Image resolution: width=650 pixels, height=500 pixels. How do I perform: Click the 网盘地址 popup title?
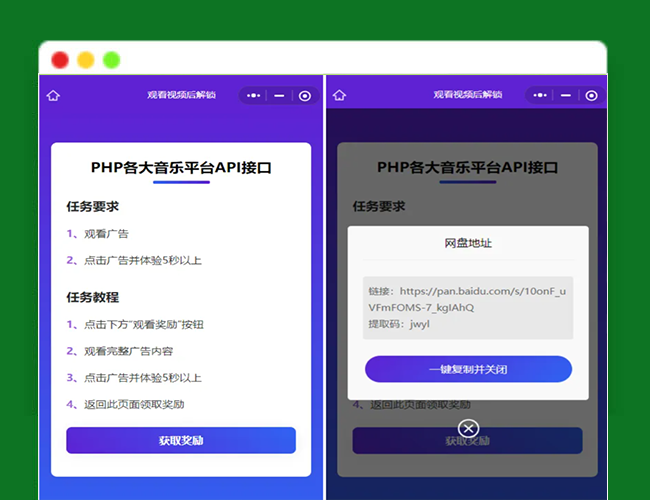click(x=468, y=243)
